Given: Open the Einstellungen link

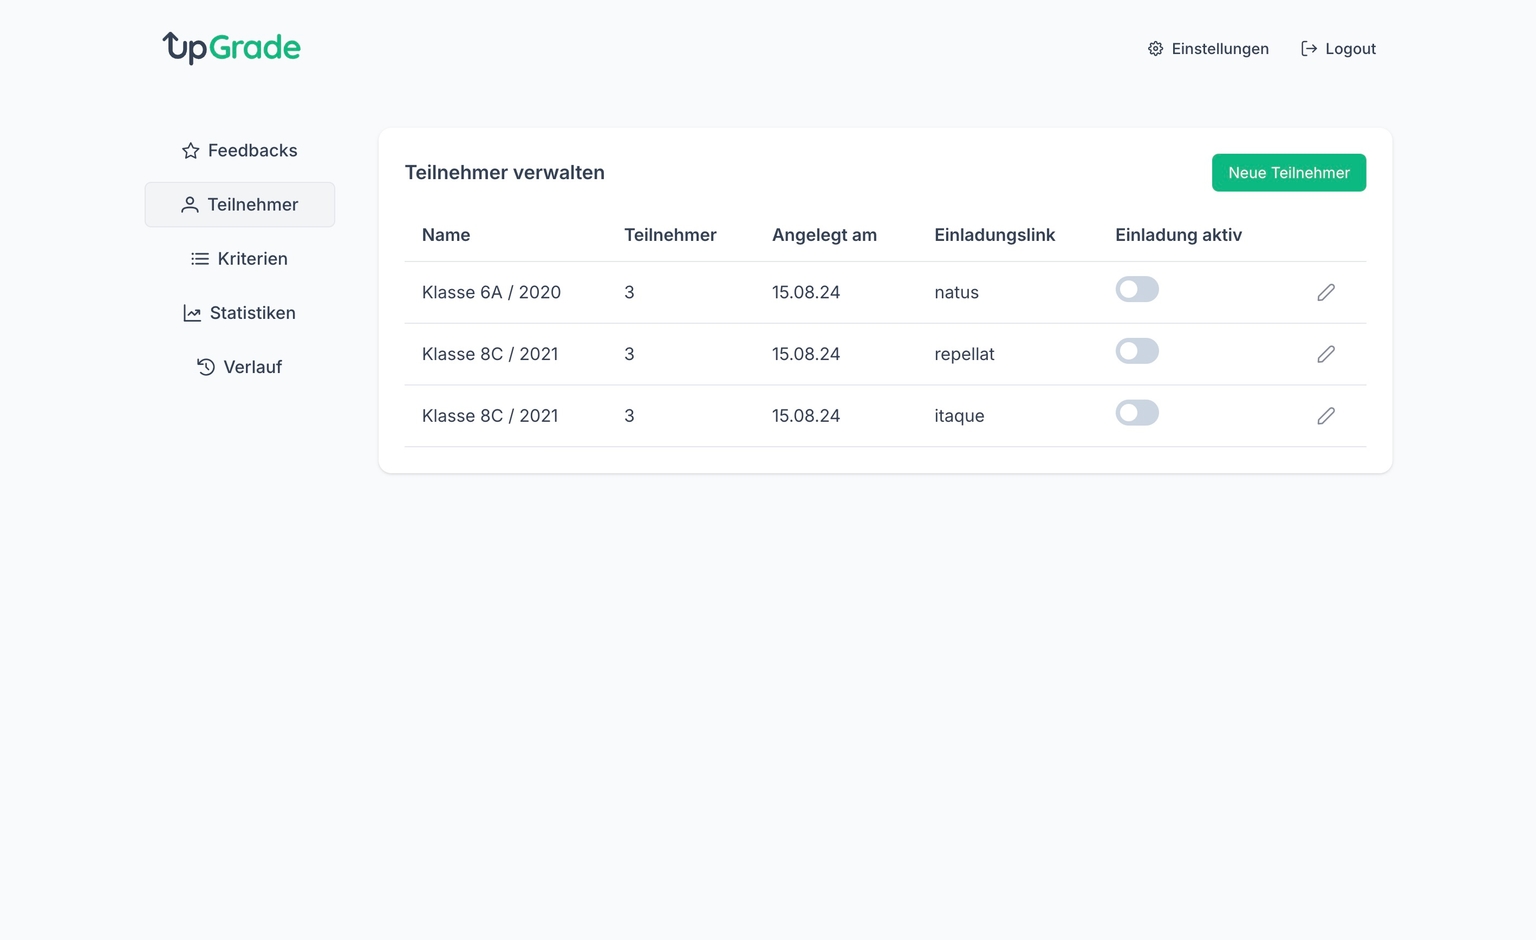Looking at the screenshot, I should [x=1208, y=49].
